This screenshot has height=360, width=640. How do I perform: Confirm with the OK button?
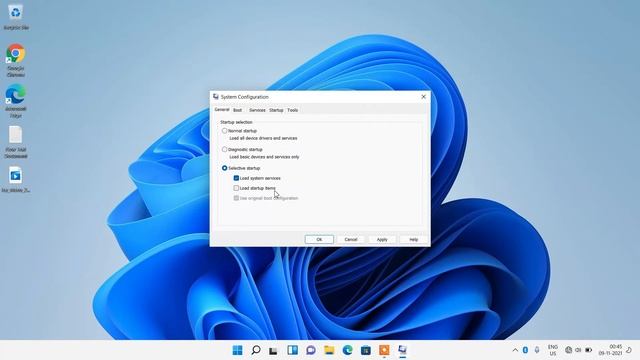click(319, 239)
